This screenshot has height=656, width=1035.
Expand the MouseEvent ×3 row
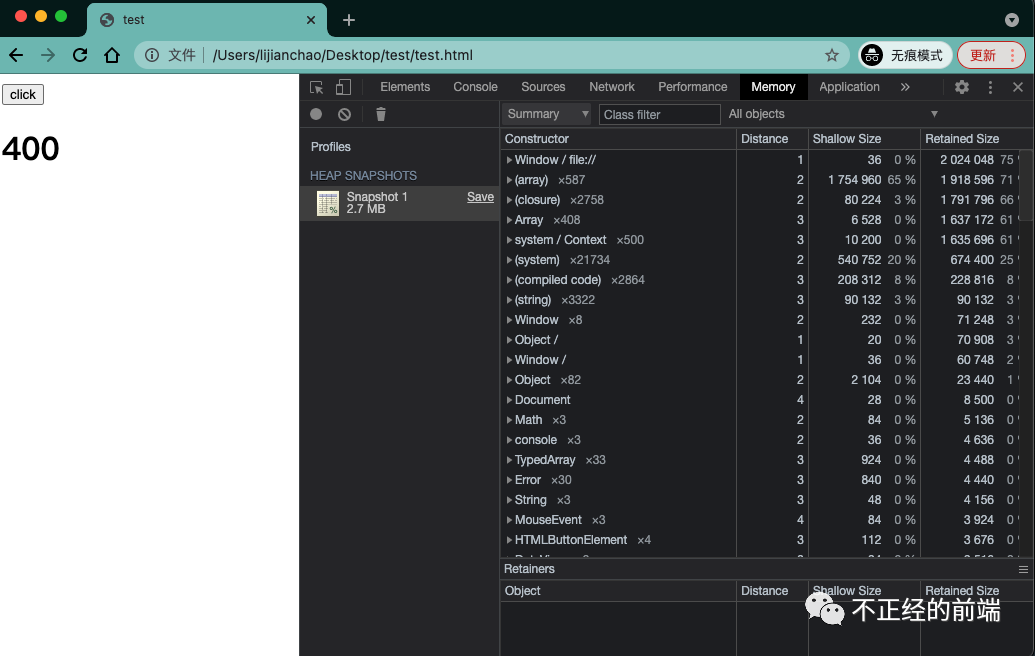[509, 520]
